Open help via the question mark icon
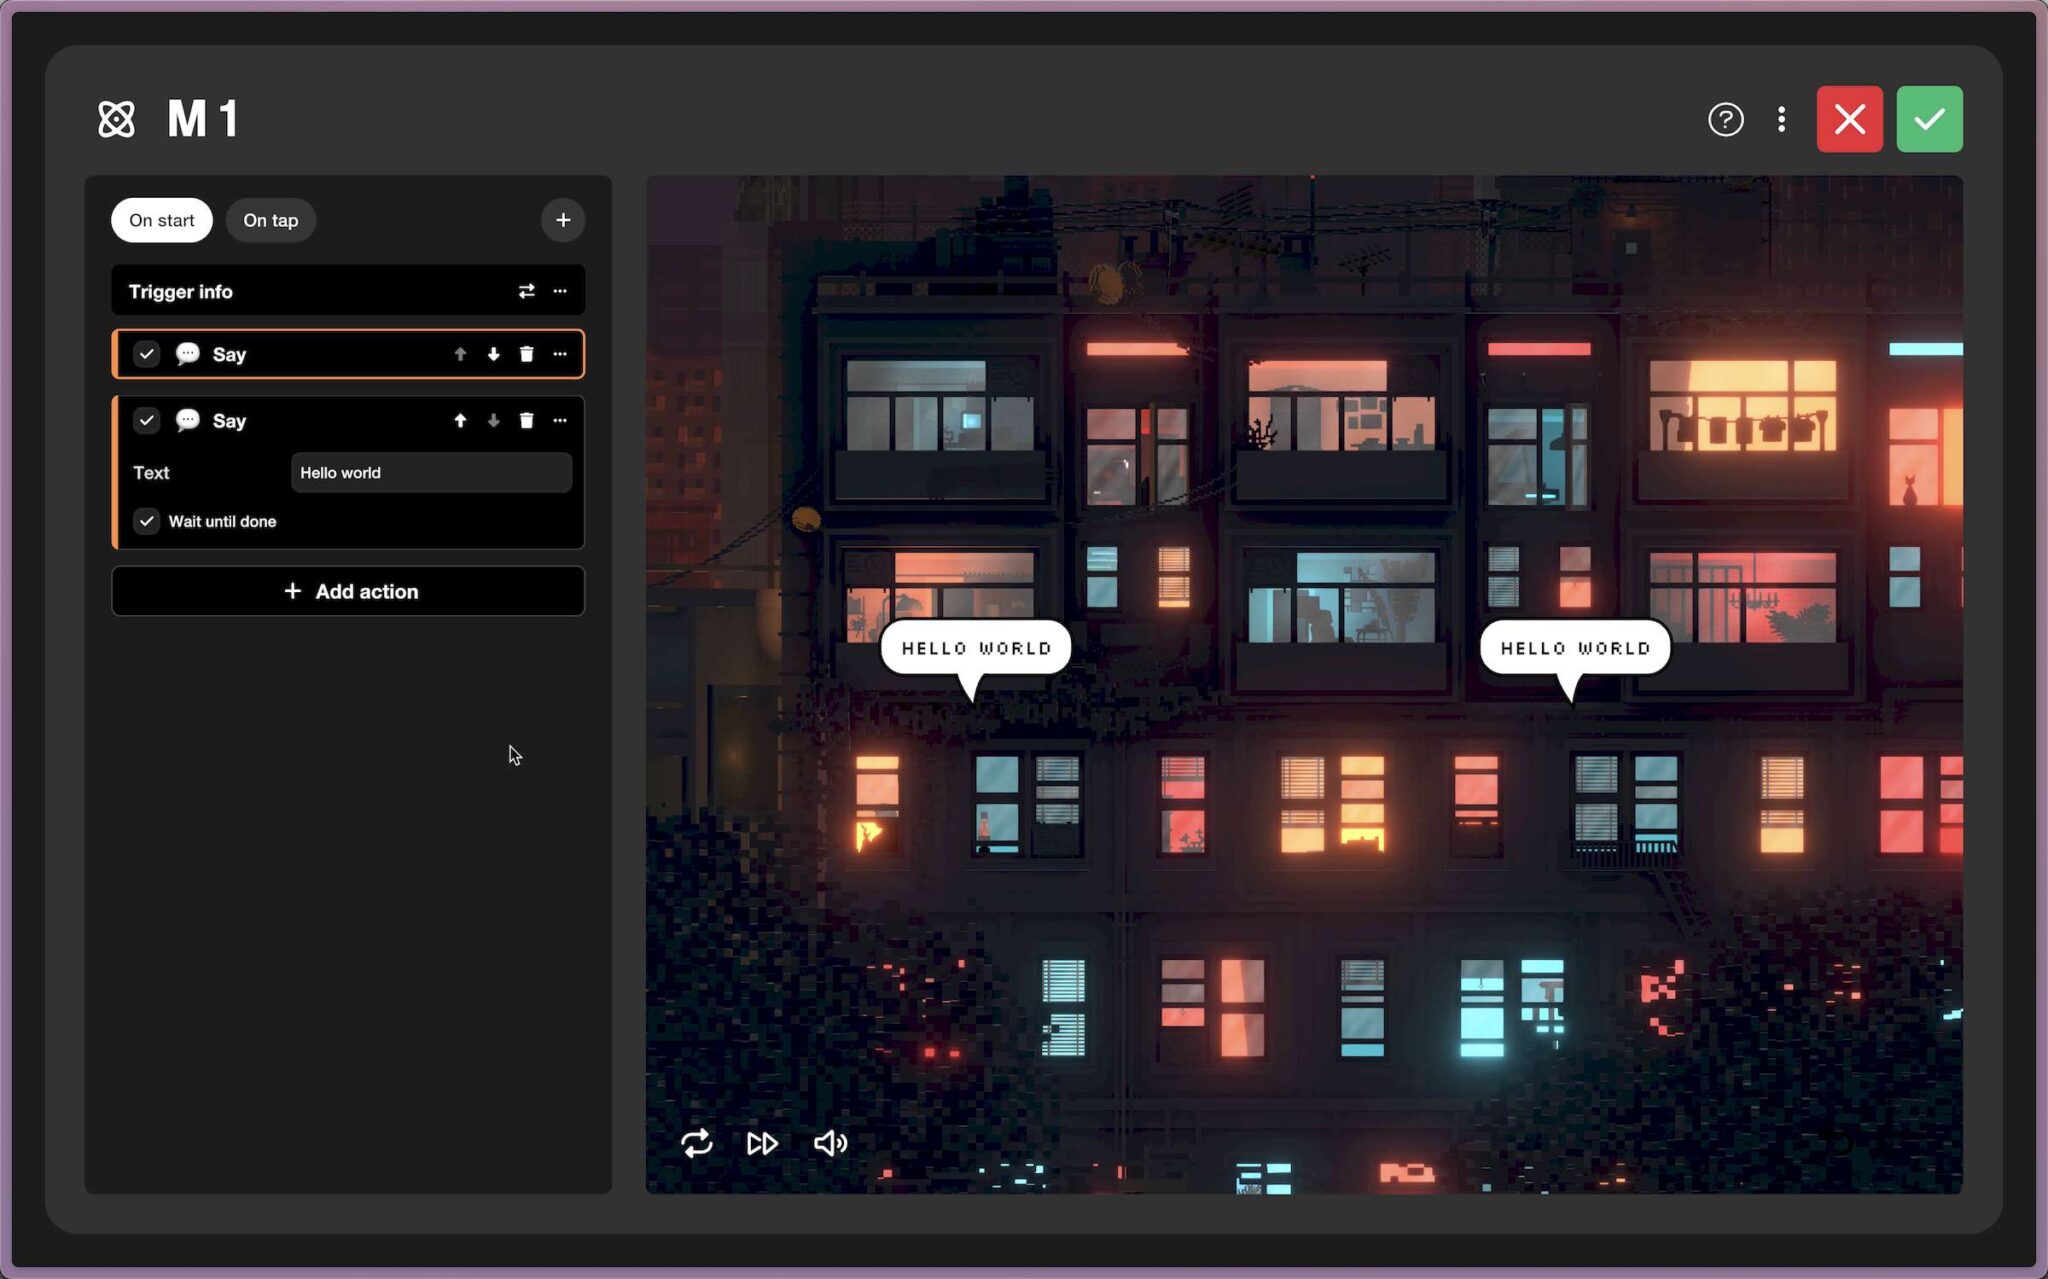The height and width of the screenshot is (1279, 2048). click(1725, 119)
